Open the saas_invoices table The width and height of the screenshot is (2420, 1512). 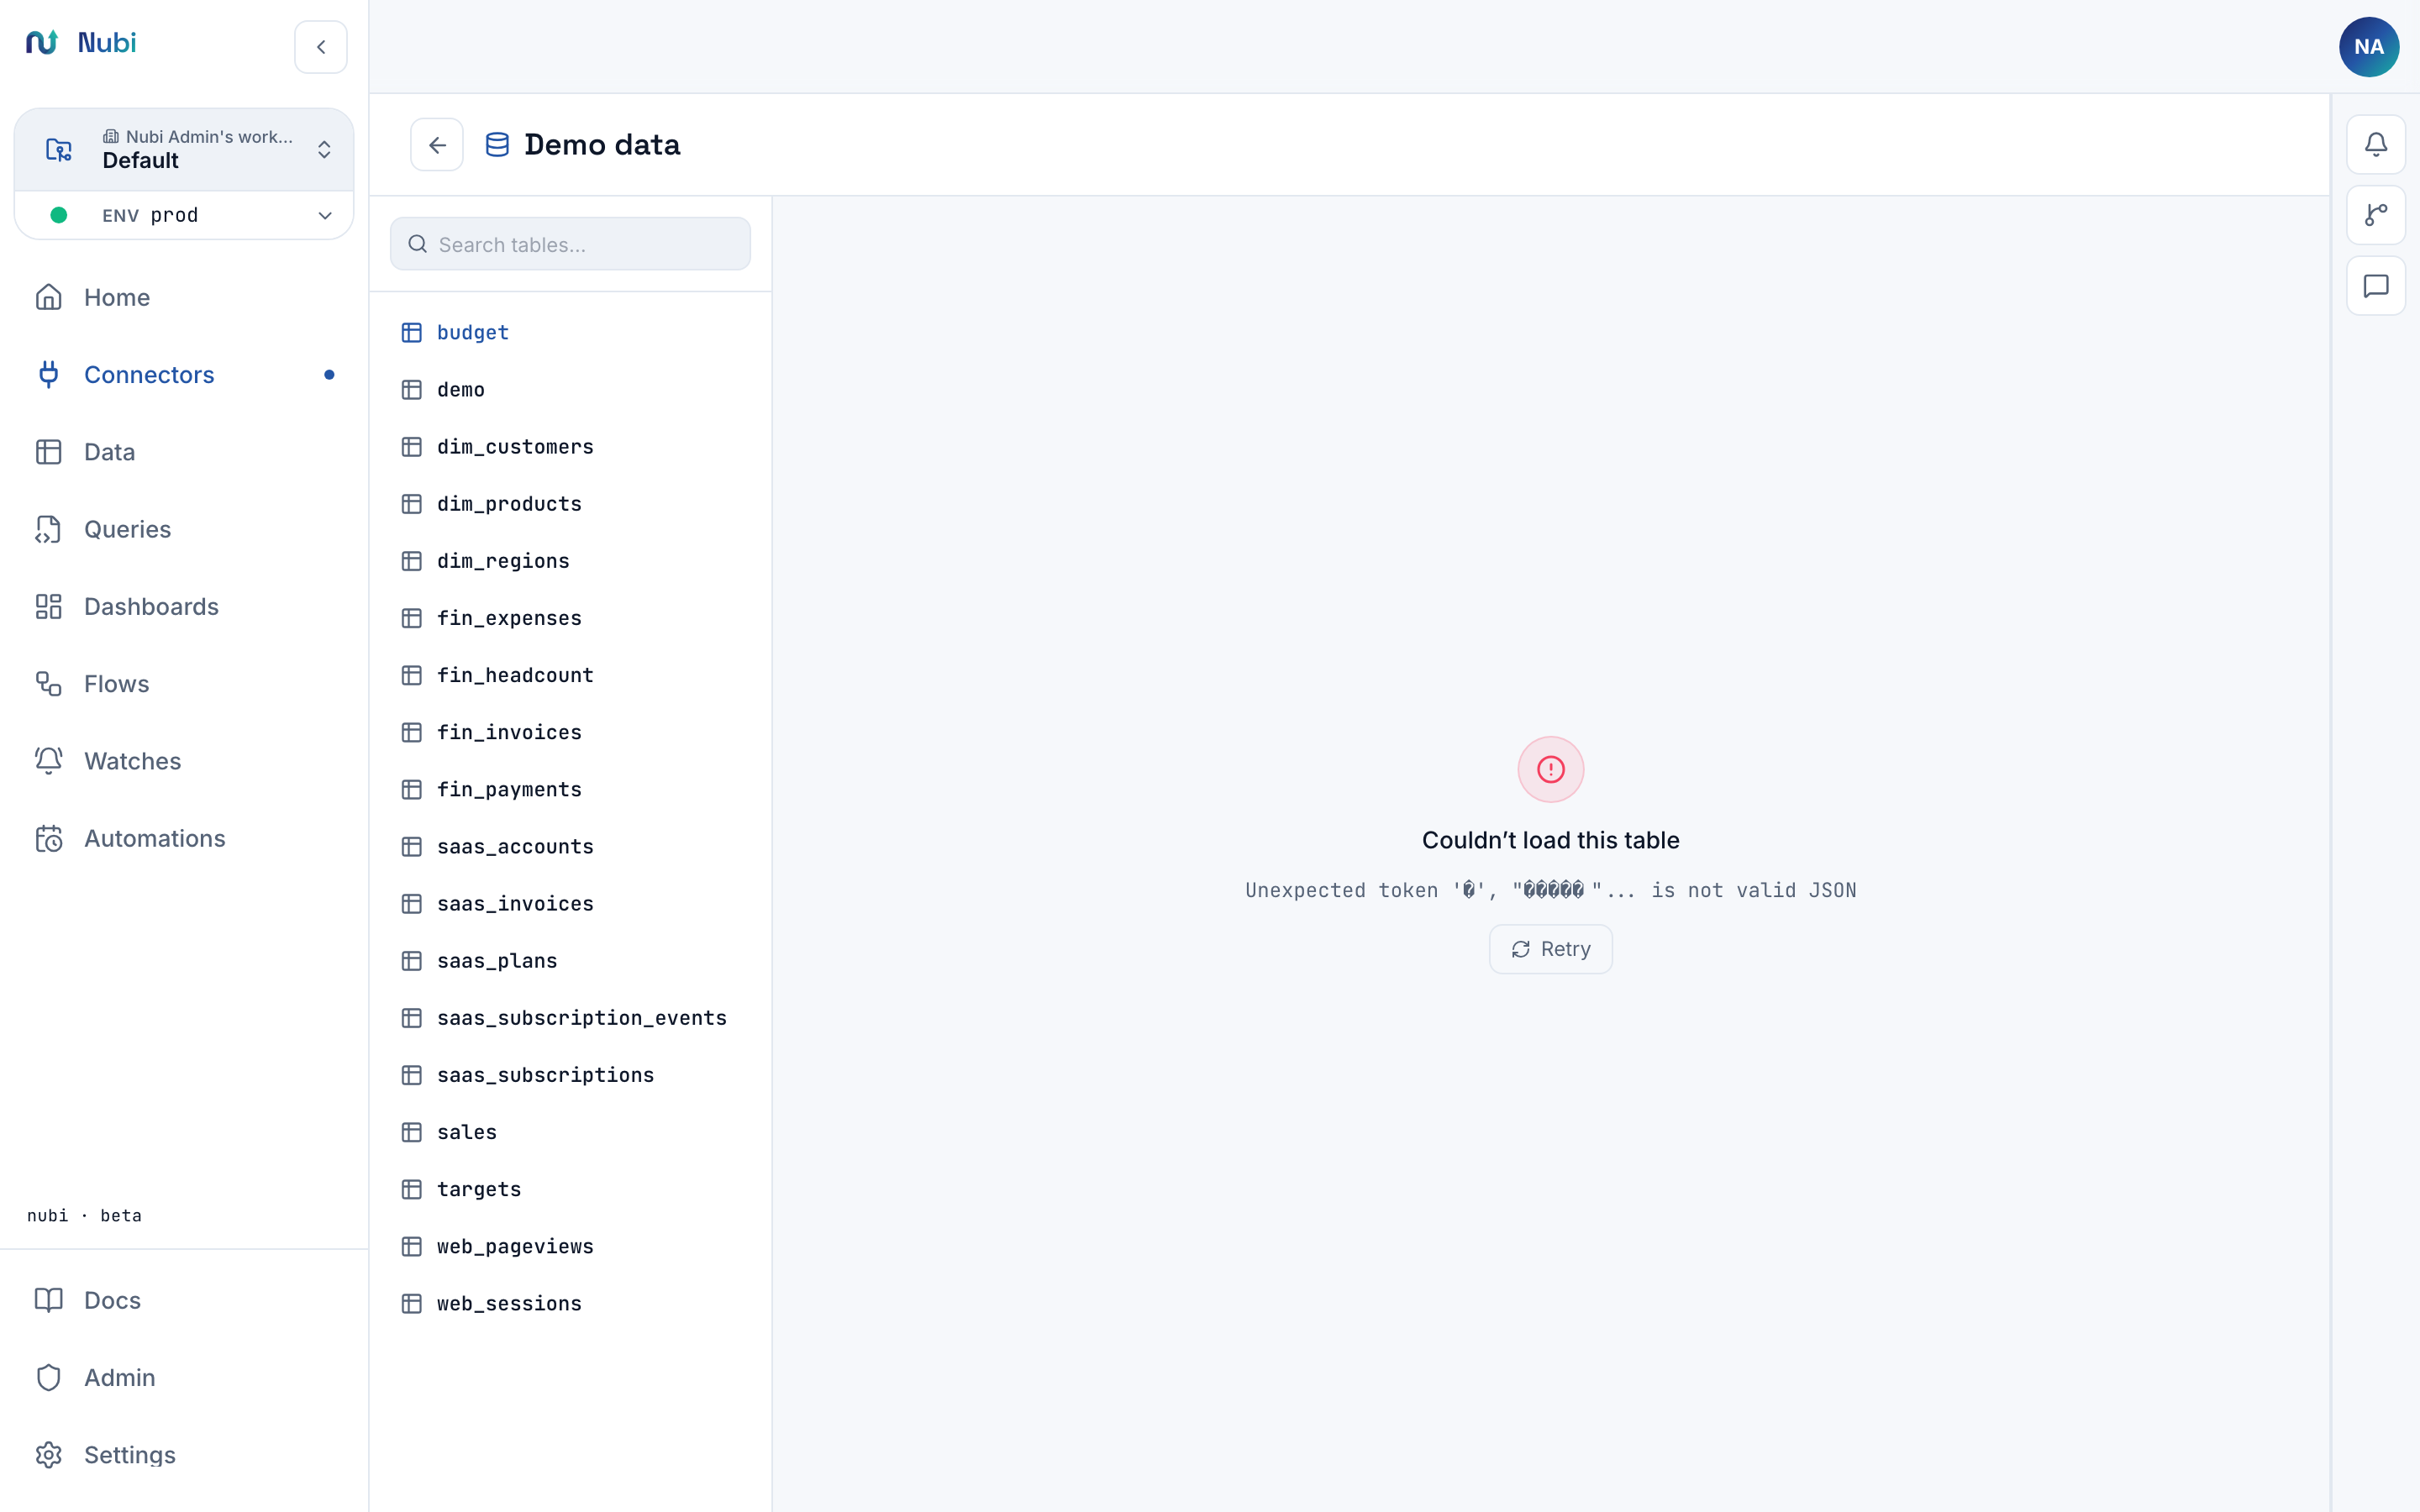[570, 903]
